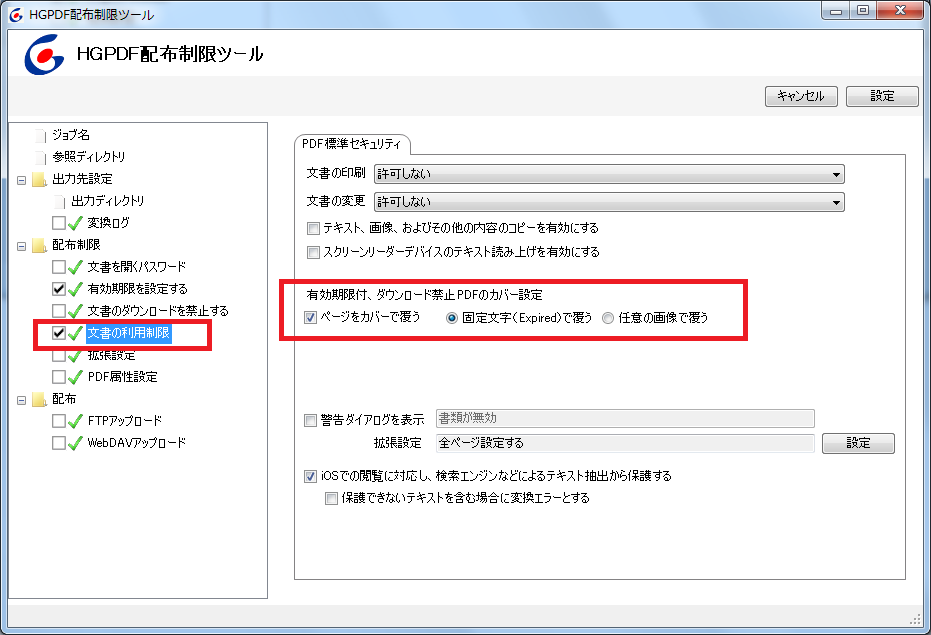Image resolution: width=931 pixels, height=635 pixels.
Task: Click the window resize grip in status bar
Action: click(x=915, y=620)
